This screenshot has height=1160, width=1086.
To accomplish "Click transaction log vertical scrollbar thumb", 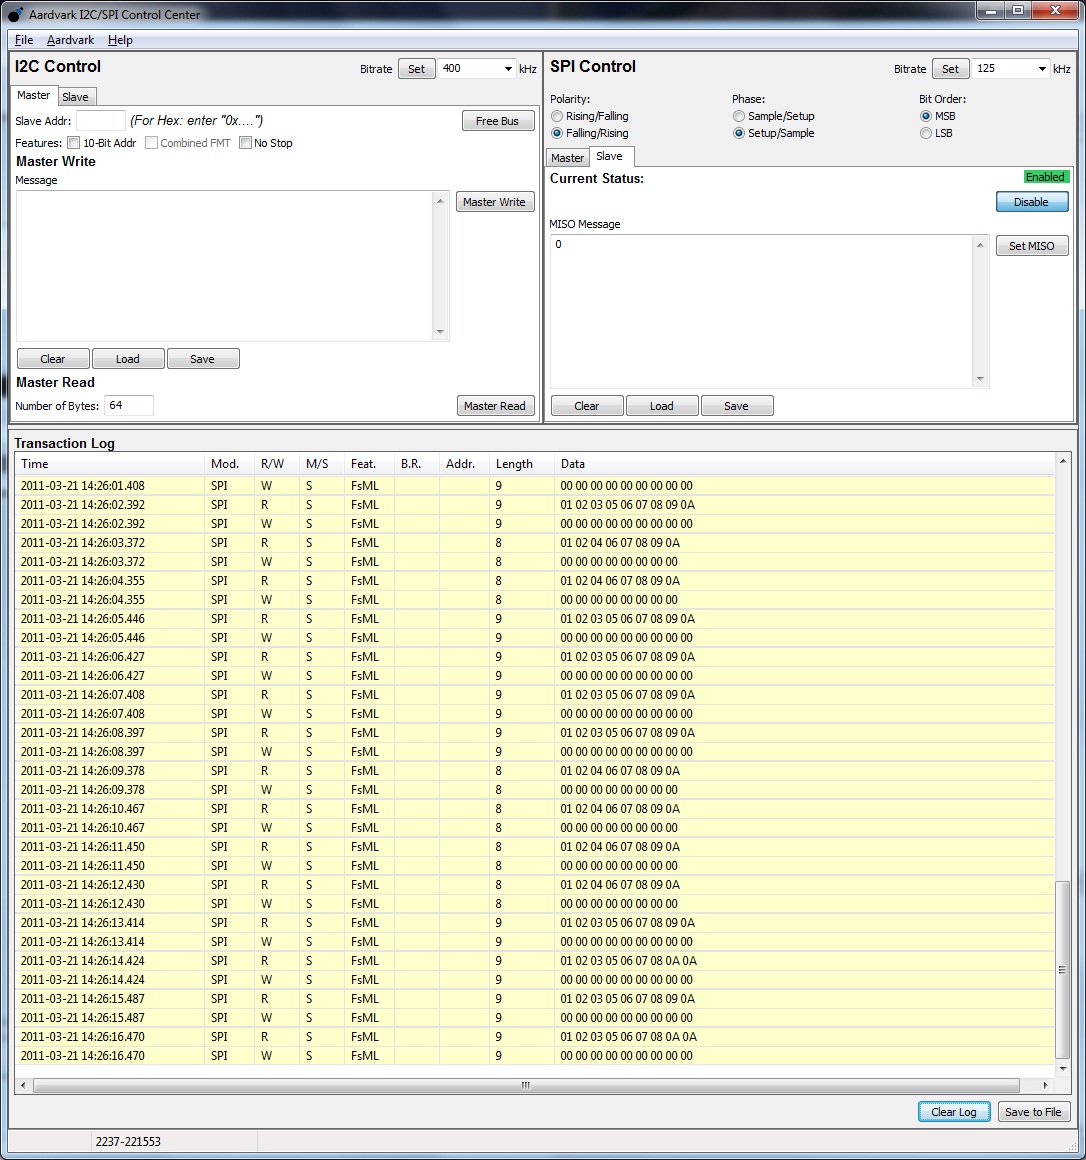I will [x=1062, y=970].
